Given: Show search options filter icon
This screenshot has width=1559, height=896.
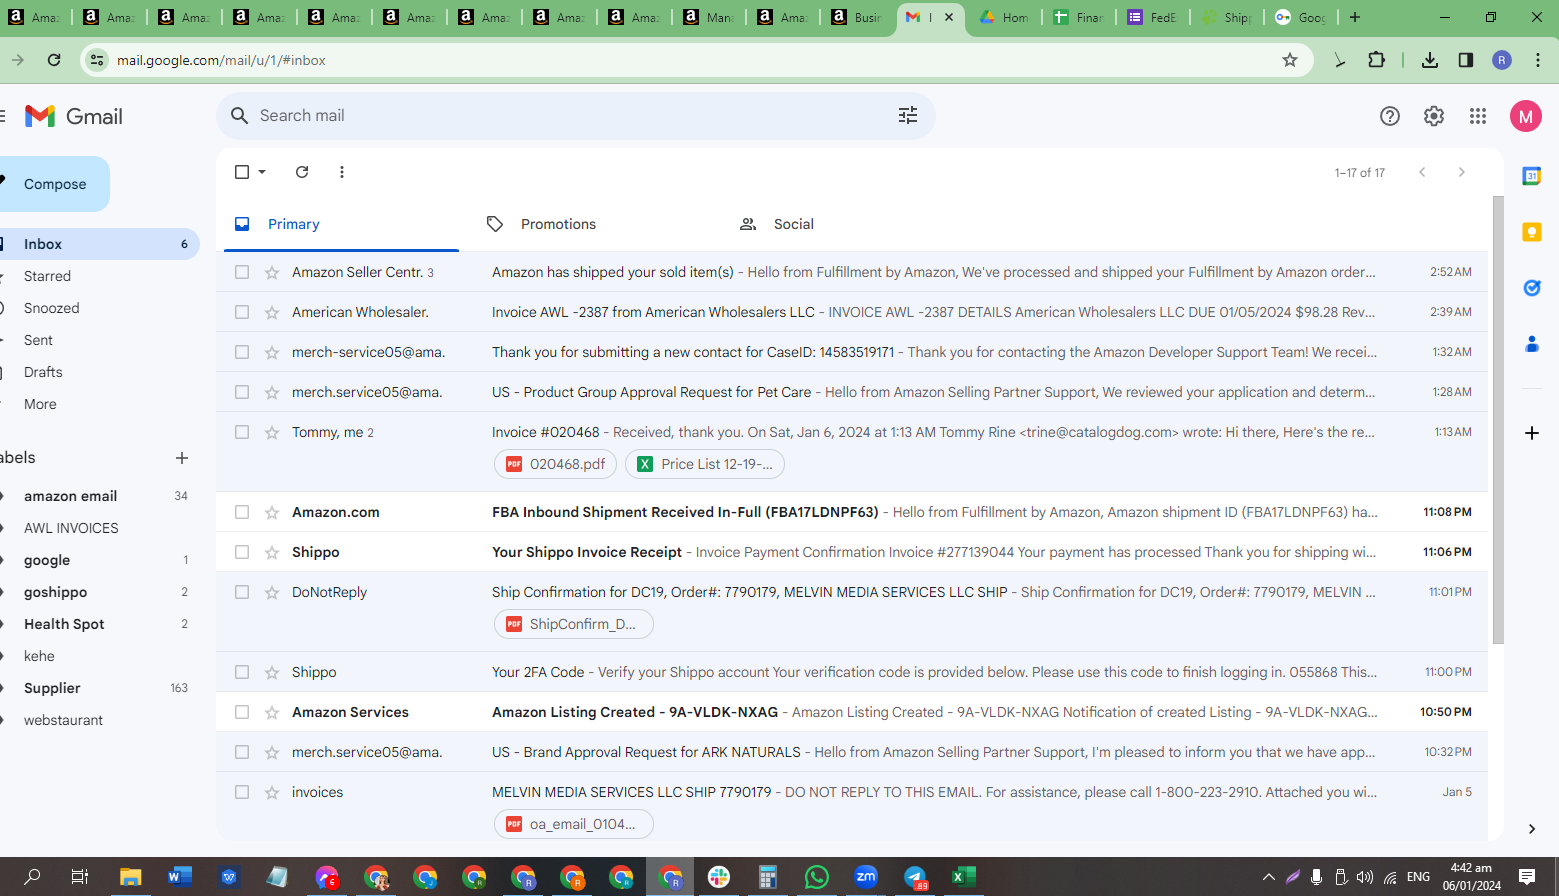Looking at the screenshot, I should click(x=908, y=116).
